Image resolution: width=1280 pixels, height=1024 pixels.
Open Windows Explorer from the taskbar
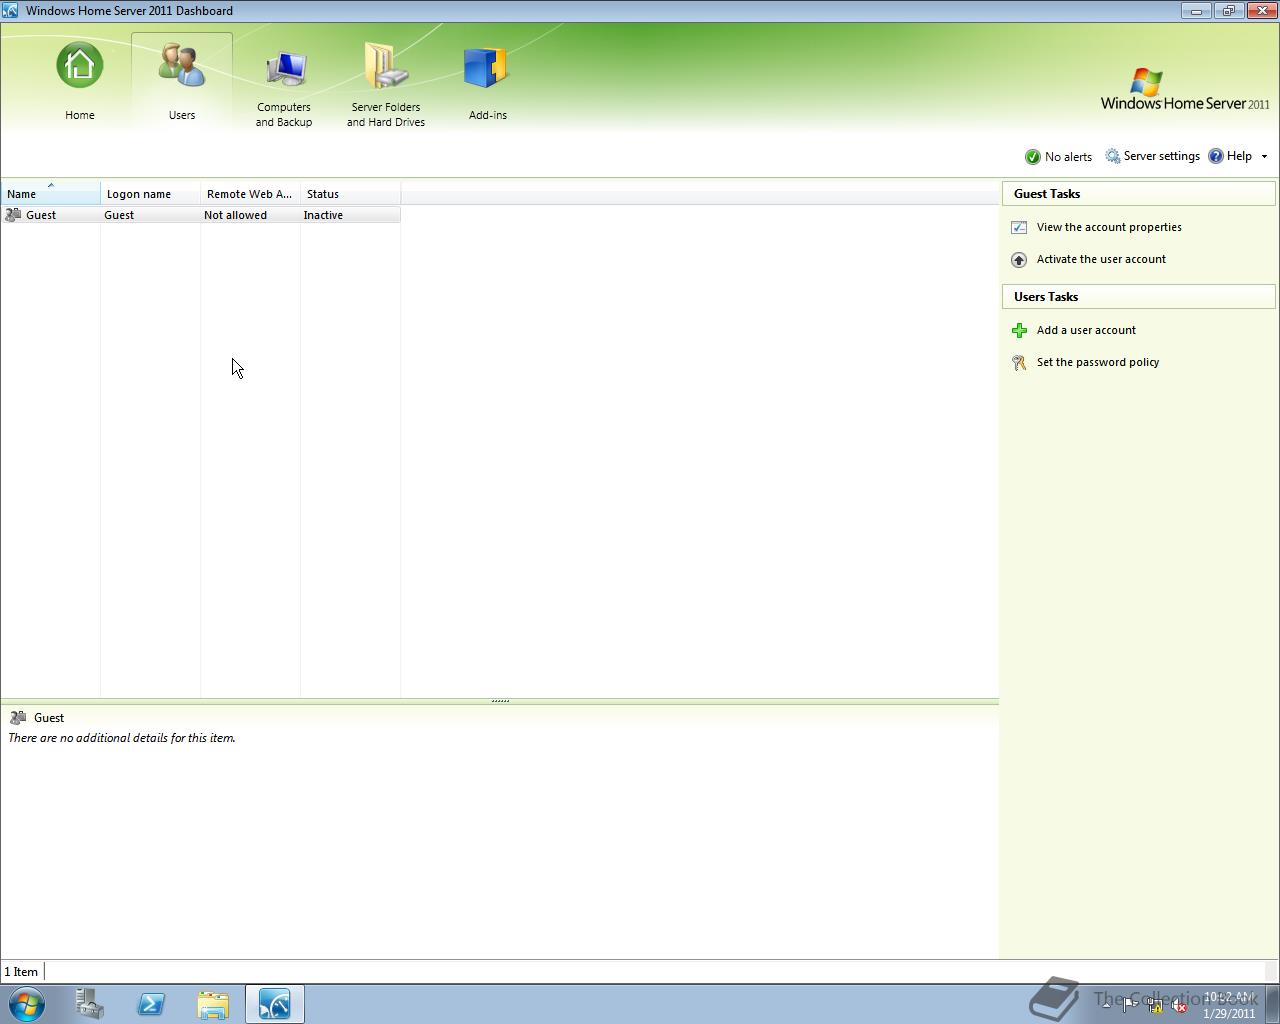tap(213, 1004)
